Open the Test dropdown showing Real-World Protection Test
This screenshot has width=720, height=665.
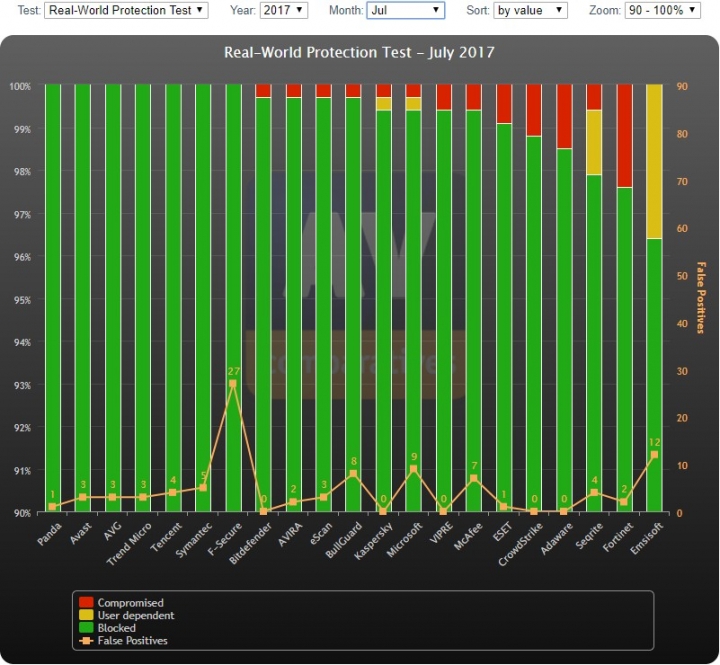click(126, 10)
